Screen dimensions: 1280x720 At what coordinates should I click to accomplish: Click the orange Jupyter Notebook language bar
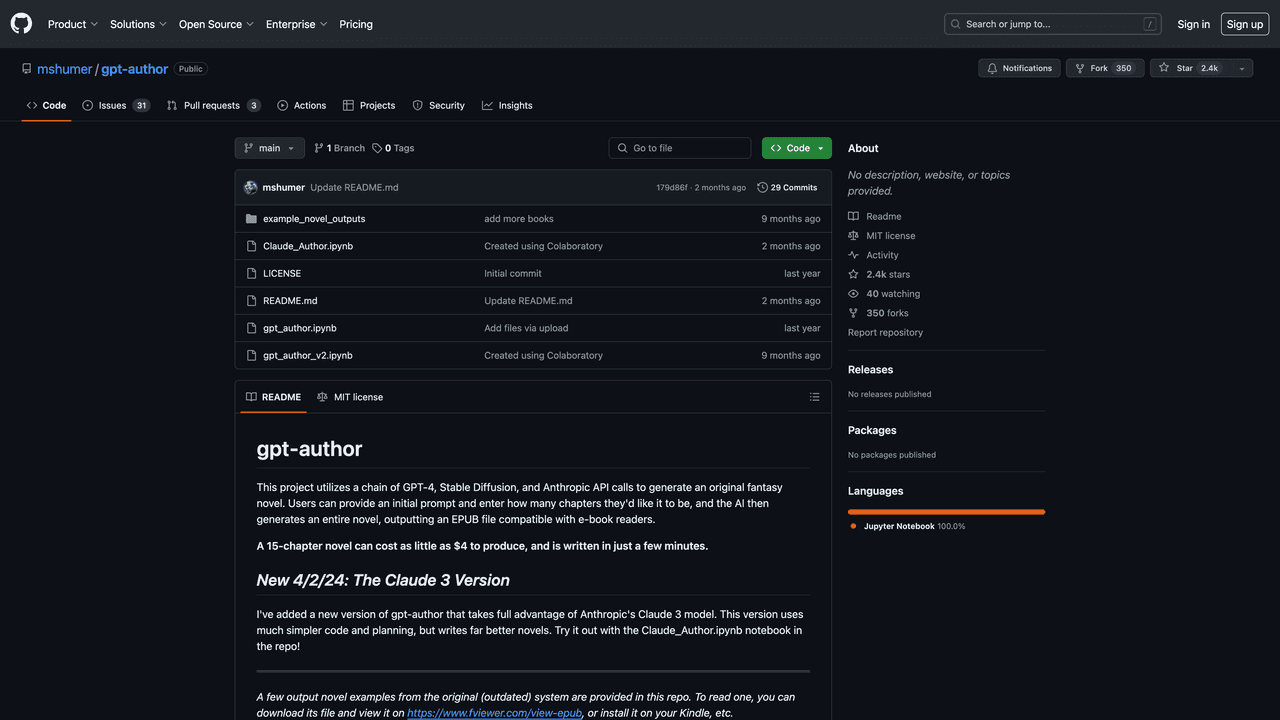946,512
